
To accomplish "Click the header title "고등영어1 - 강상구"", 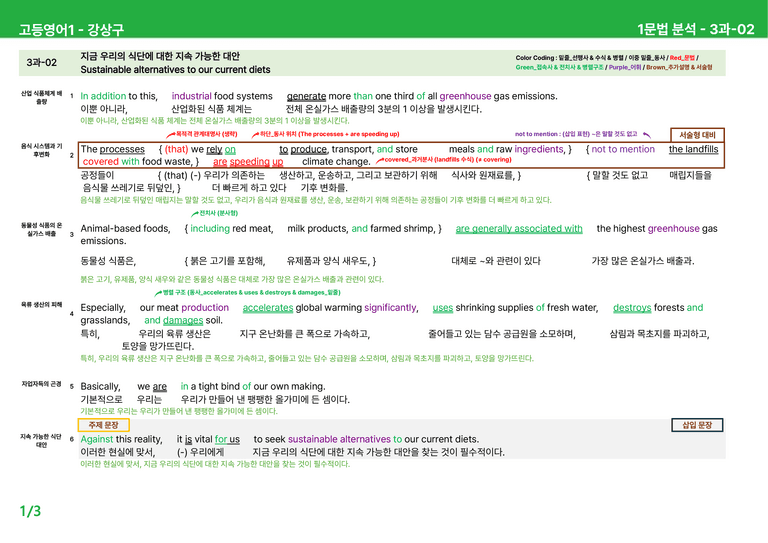I will 71,29.
